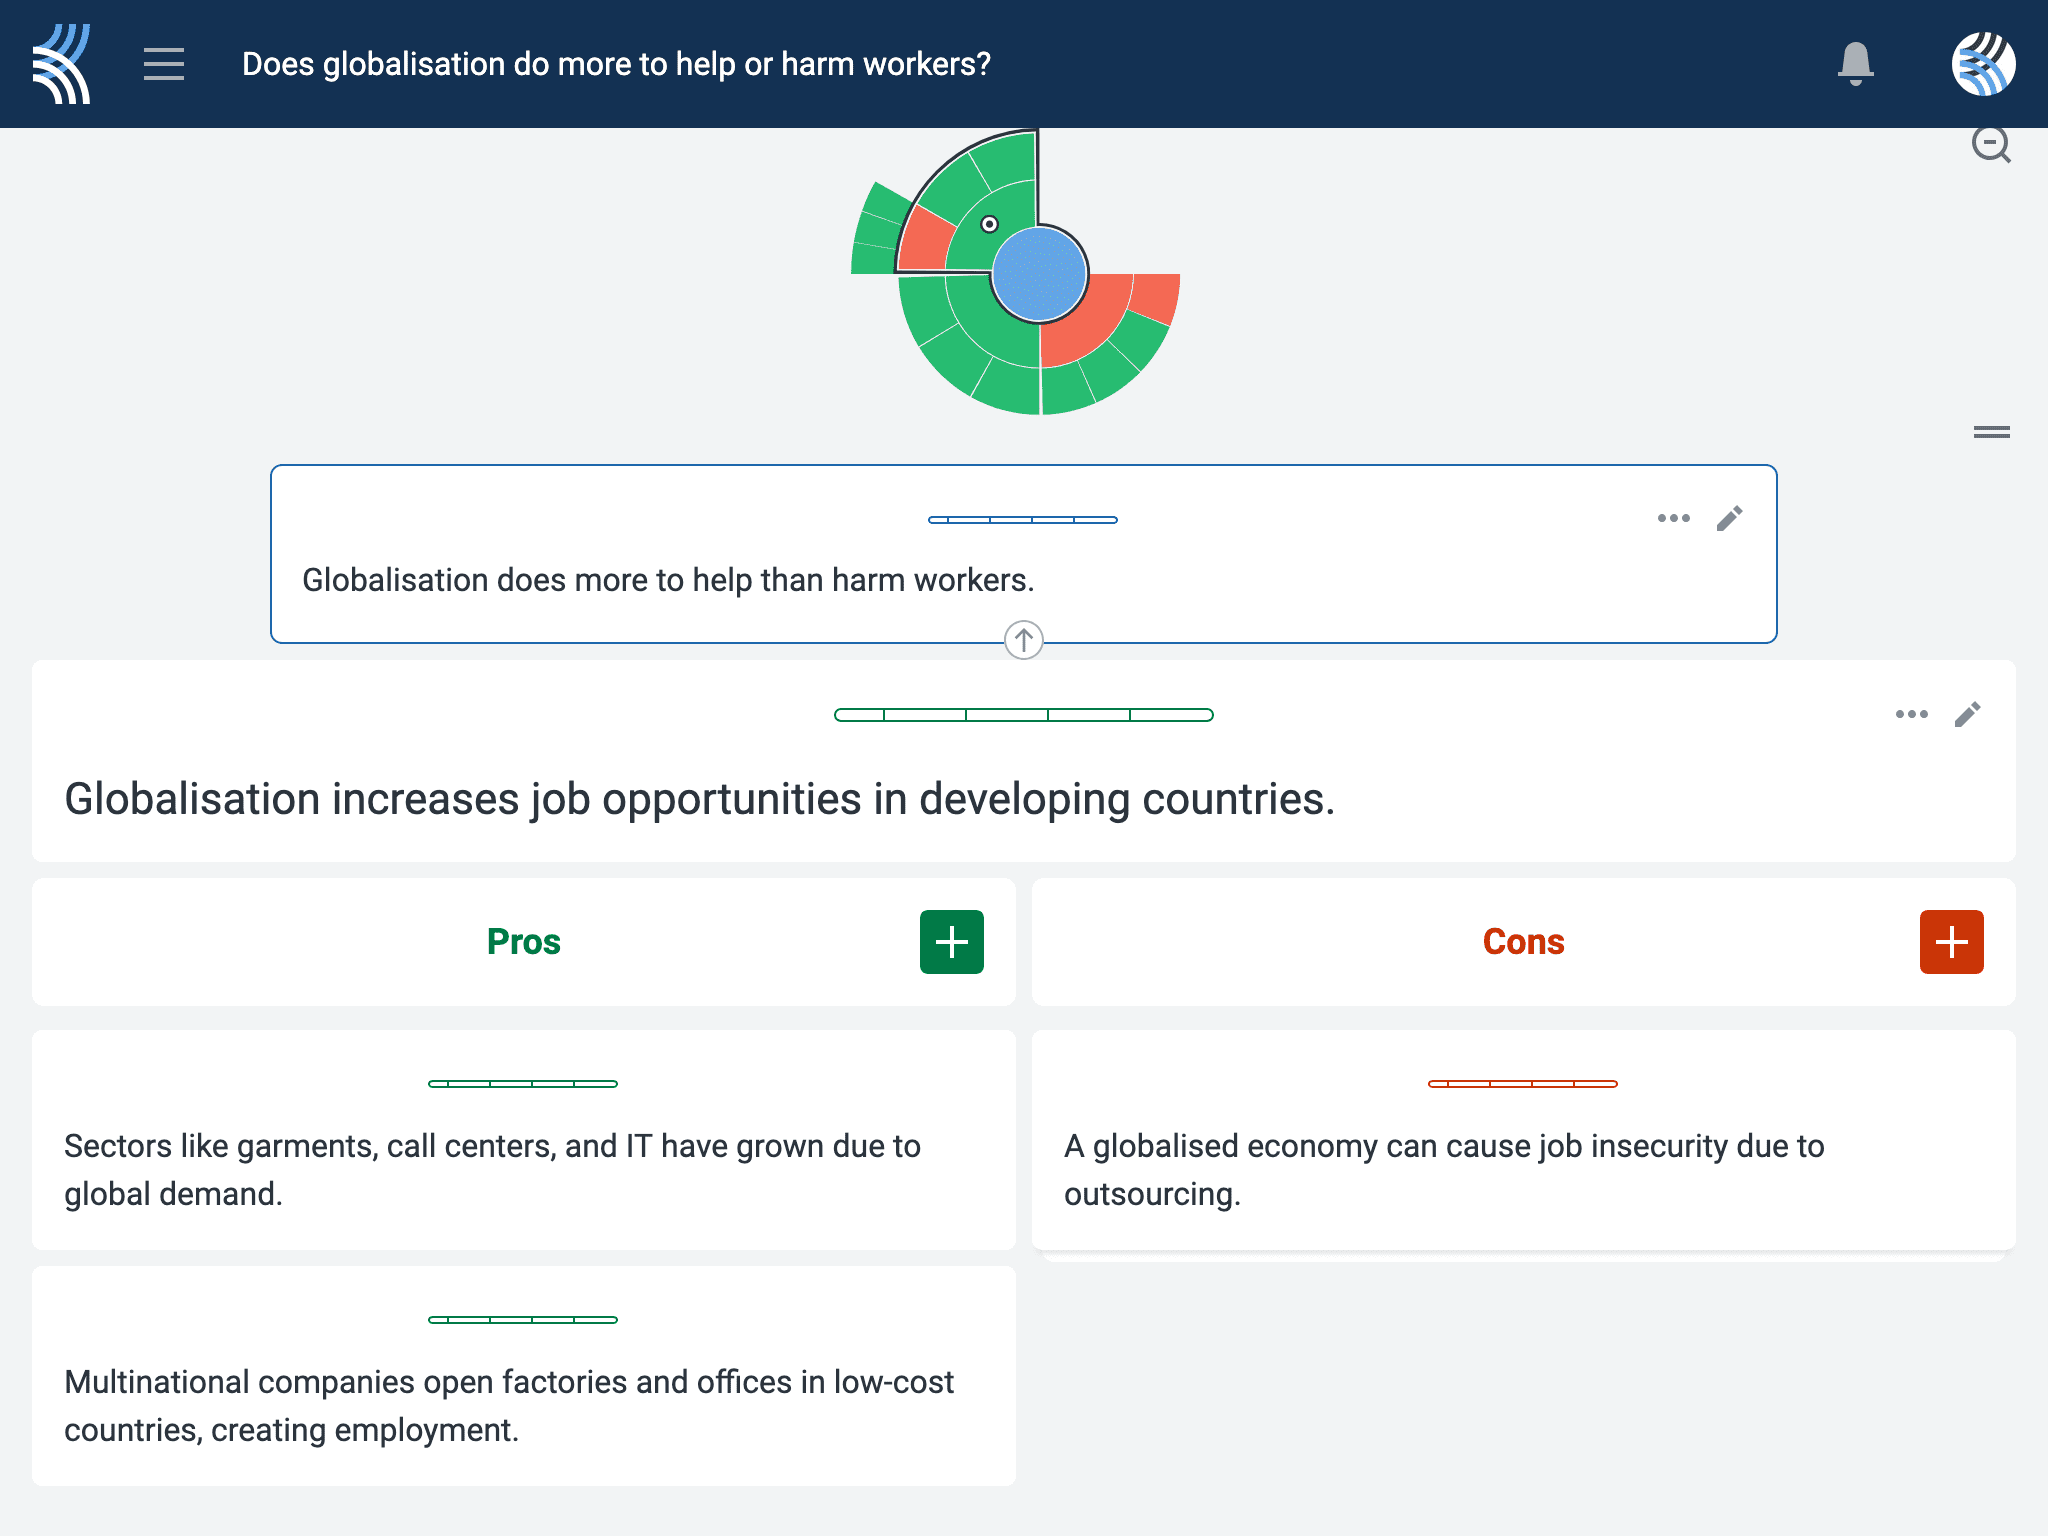Open the hamburger menu in header
The image size is (2048, 1536).
[x=164, y=64]
